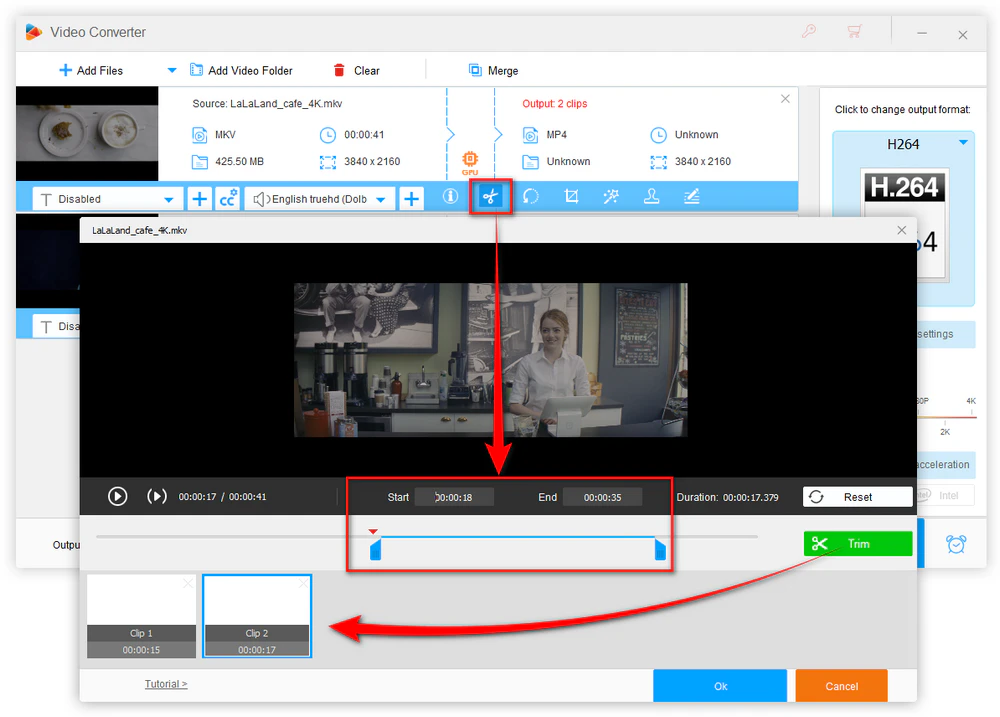Screen dimensions: 1000x717
Task: Click the left blue trim handle
Action: click(x=376, y=549)
